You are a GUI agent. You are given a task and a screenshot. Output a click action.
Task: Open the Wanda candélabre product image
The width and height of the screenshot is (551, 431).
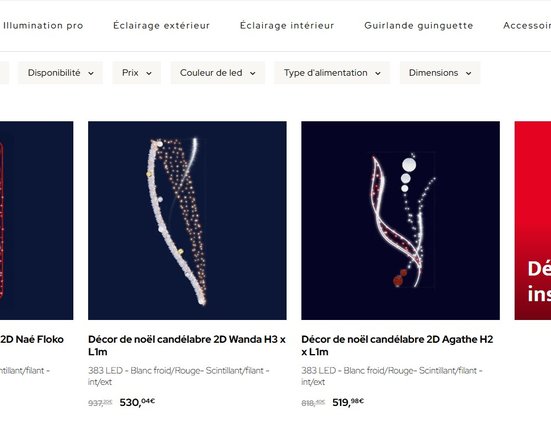point(187,221)
